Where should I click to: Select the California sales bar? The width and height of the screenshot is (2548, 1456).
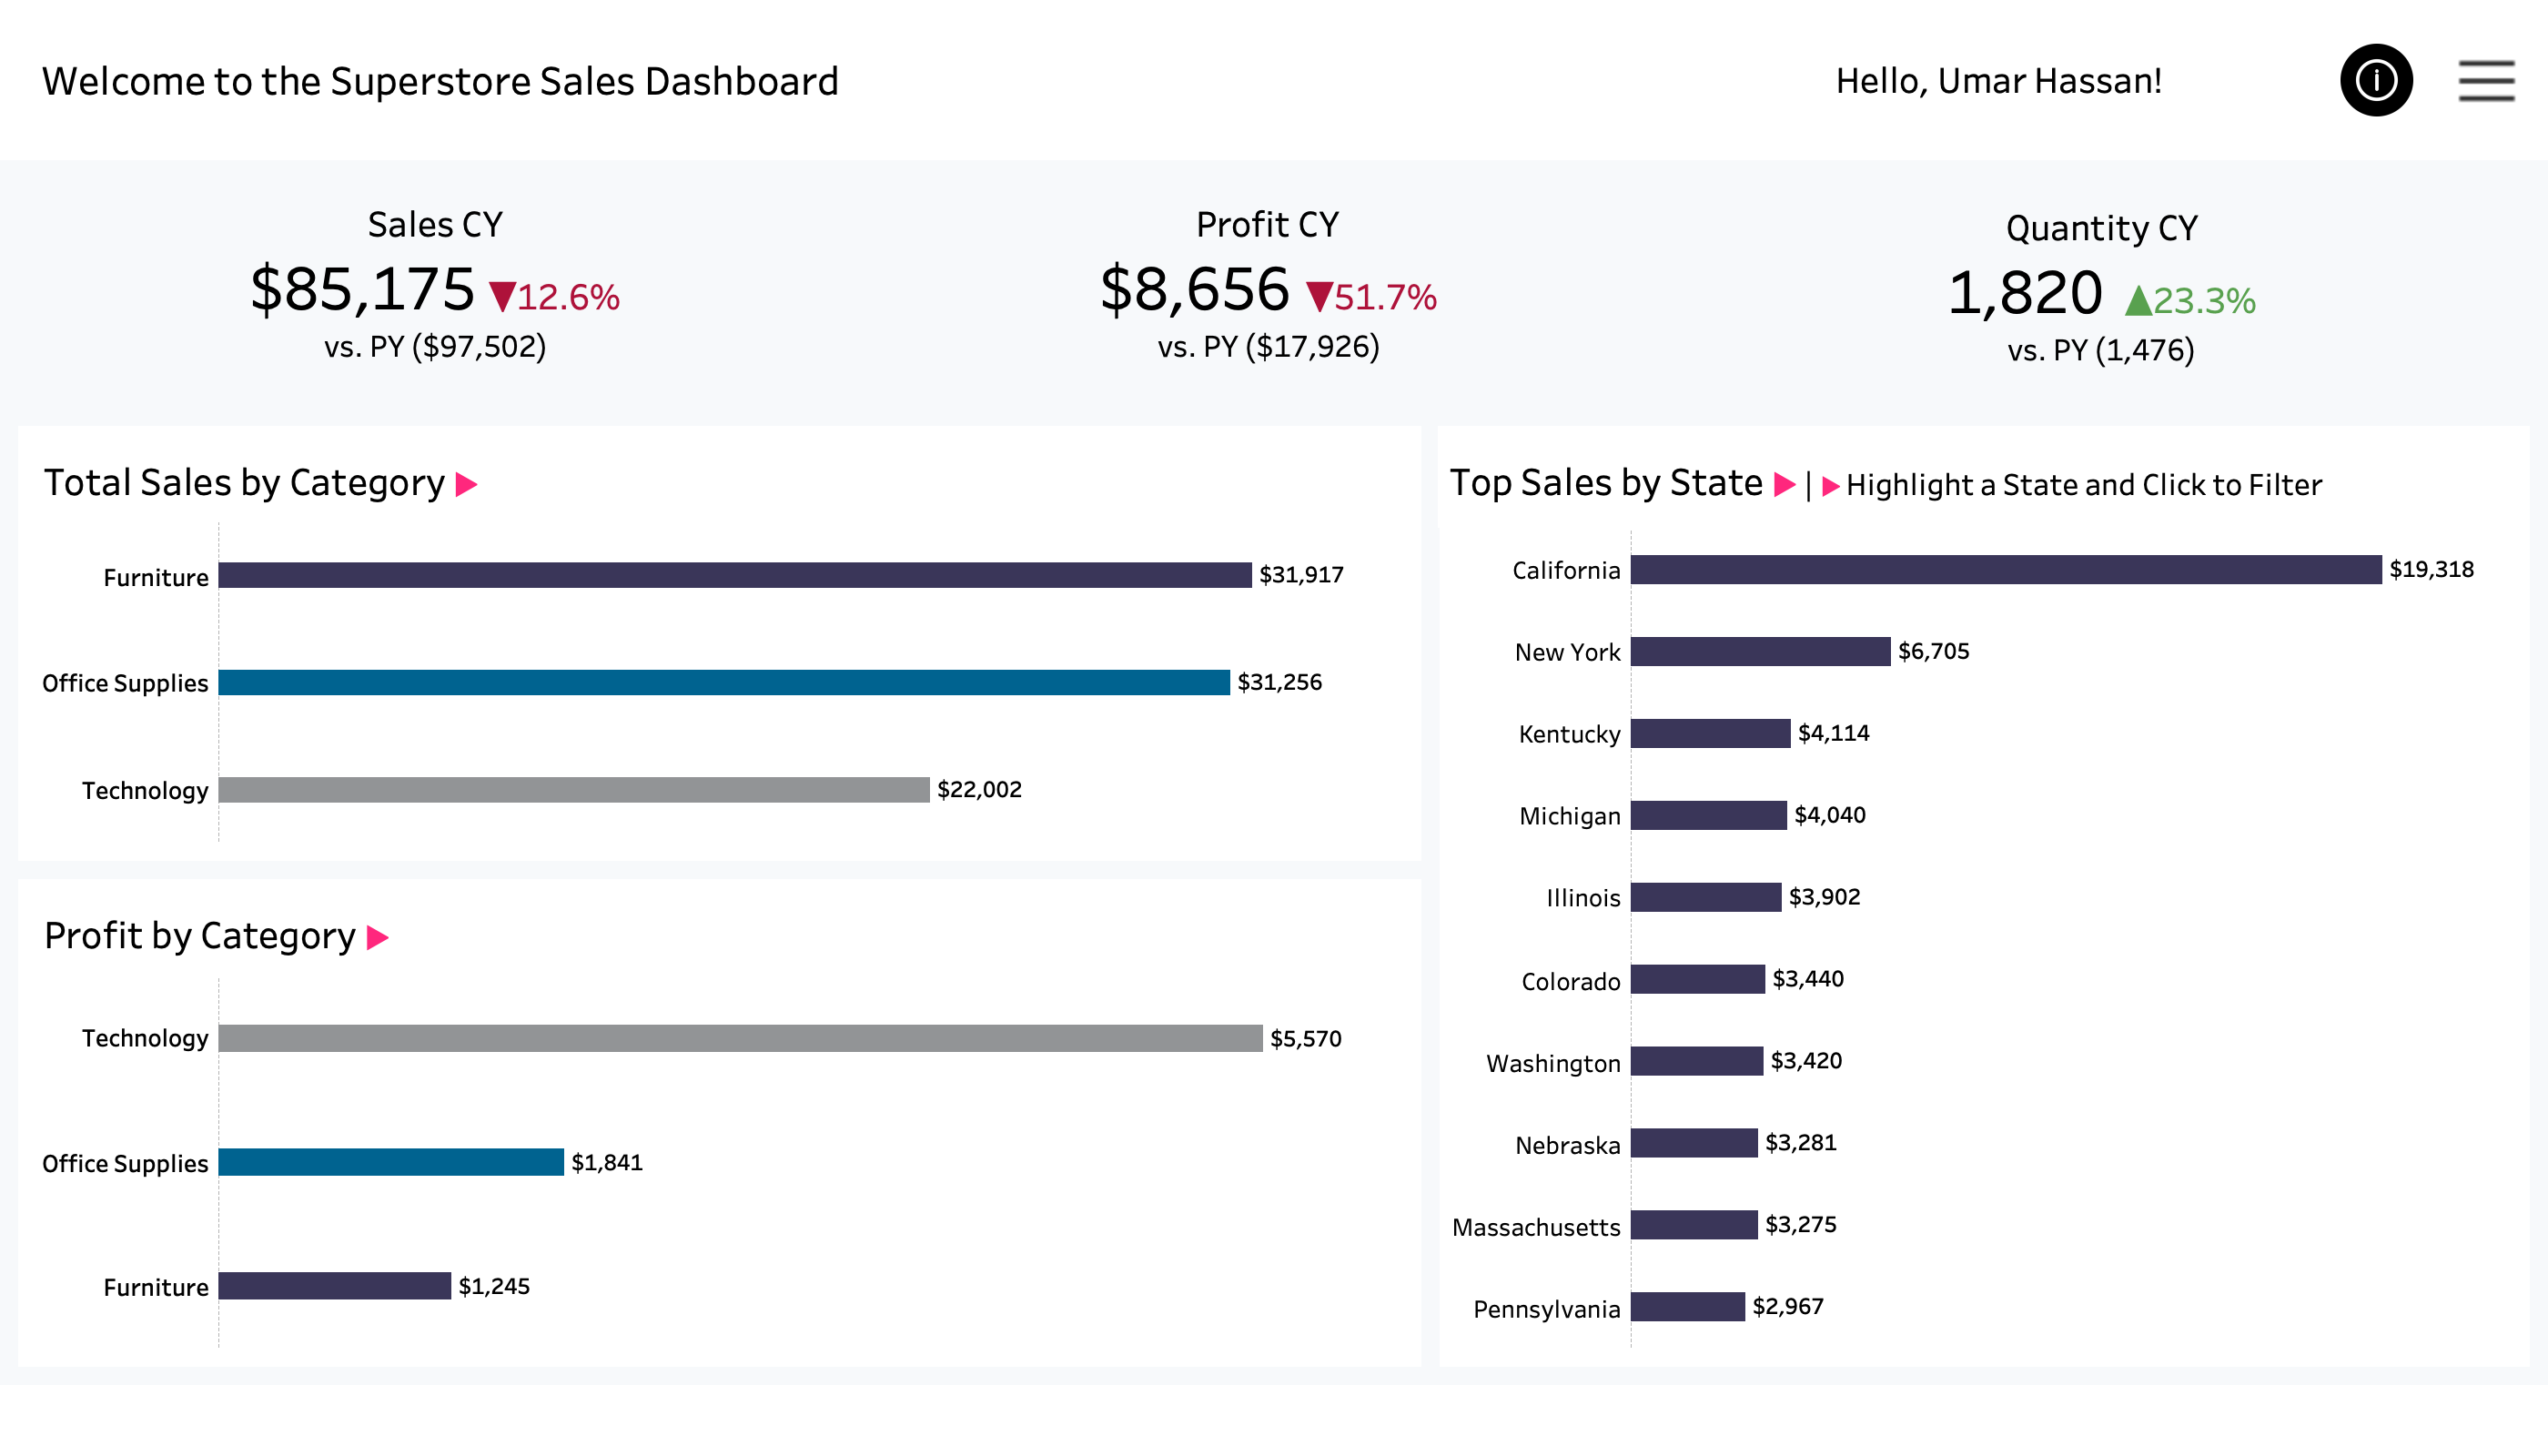coord(2005,570)
